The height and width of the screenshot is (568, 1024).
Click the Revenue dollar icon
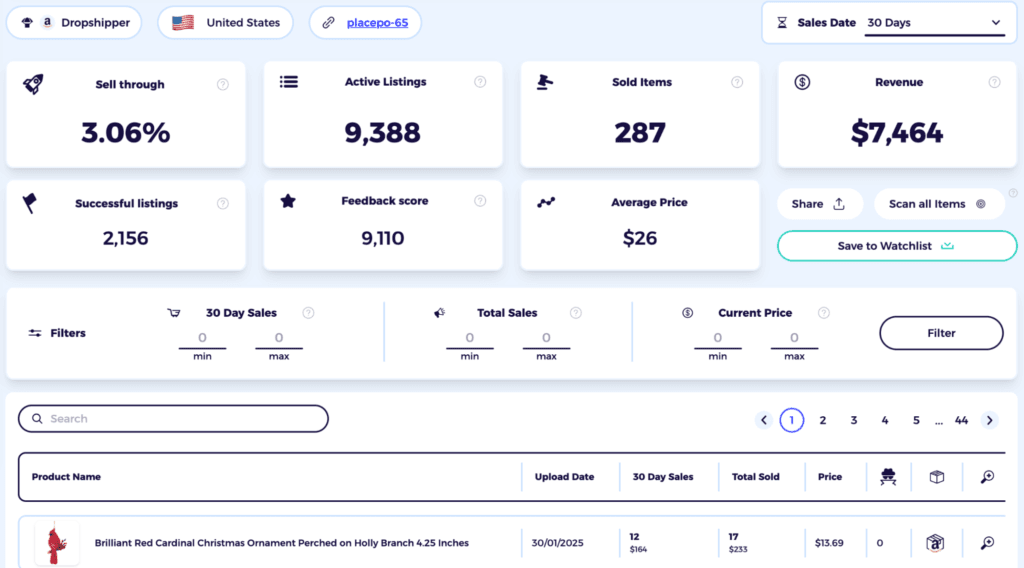tap(802, 82)
